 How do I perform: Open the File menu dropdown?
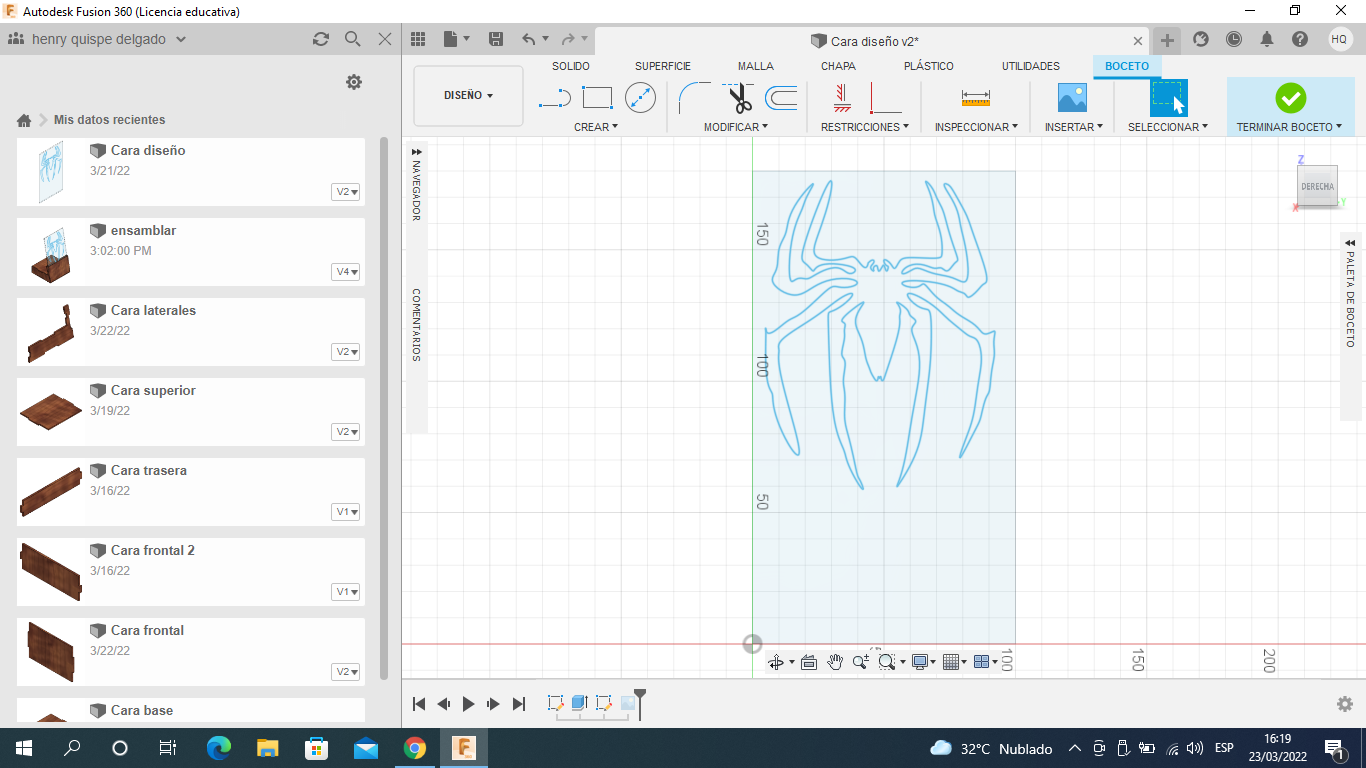(456, 39)
